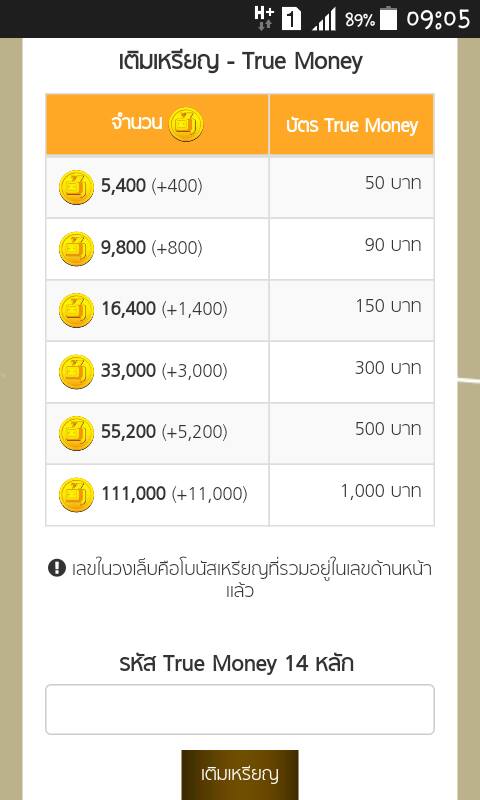Click the True Money 14-digit code field
The width and height of the screenshot is (480, 800).
(240, 709)
